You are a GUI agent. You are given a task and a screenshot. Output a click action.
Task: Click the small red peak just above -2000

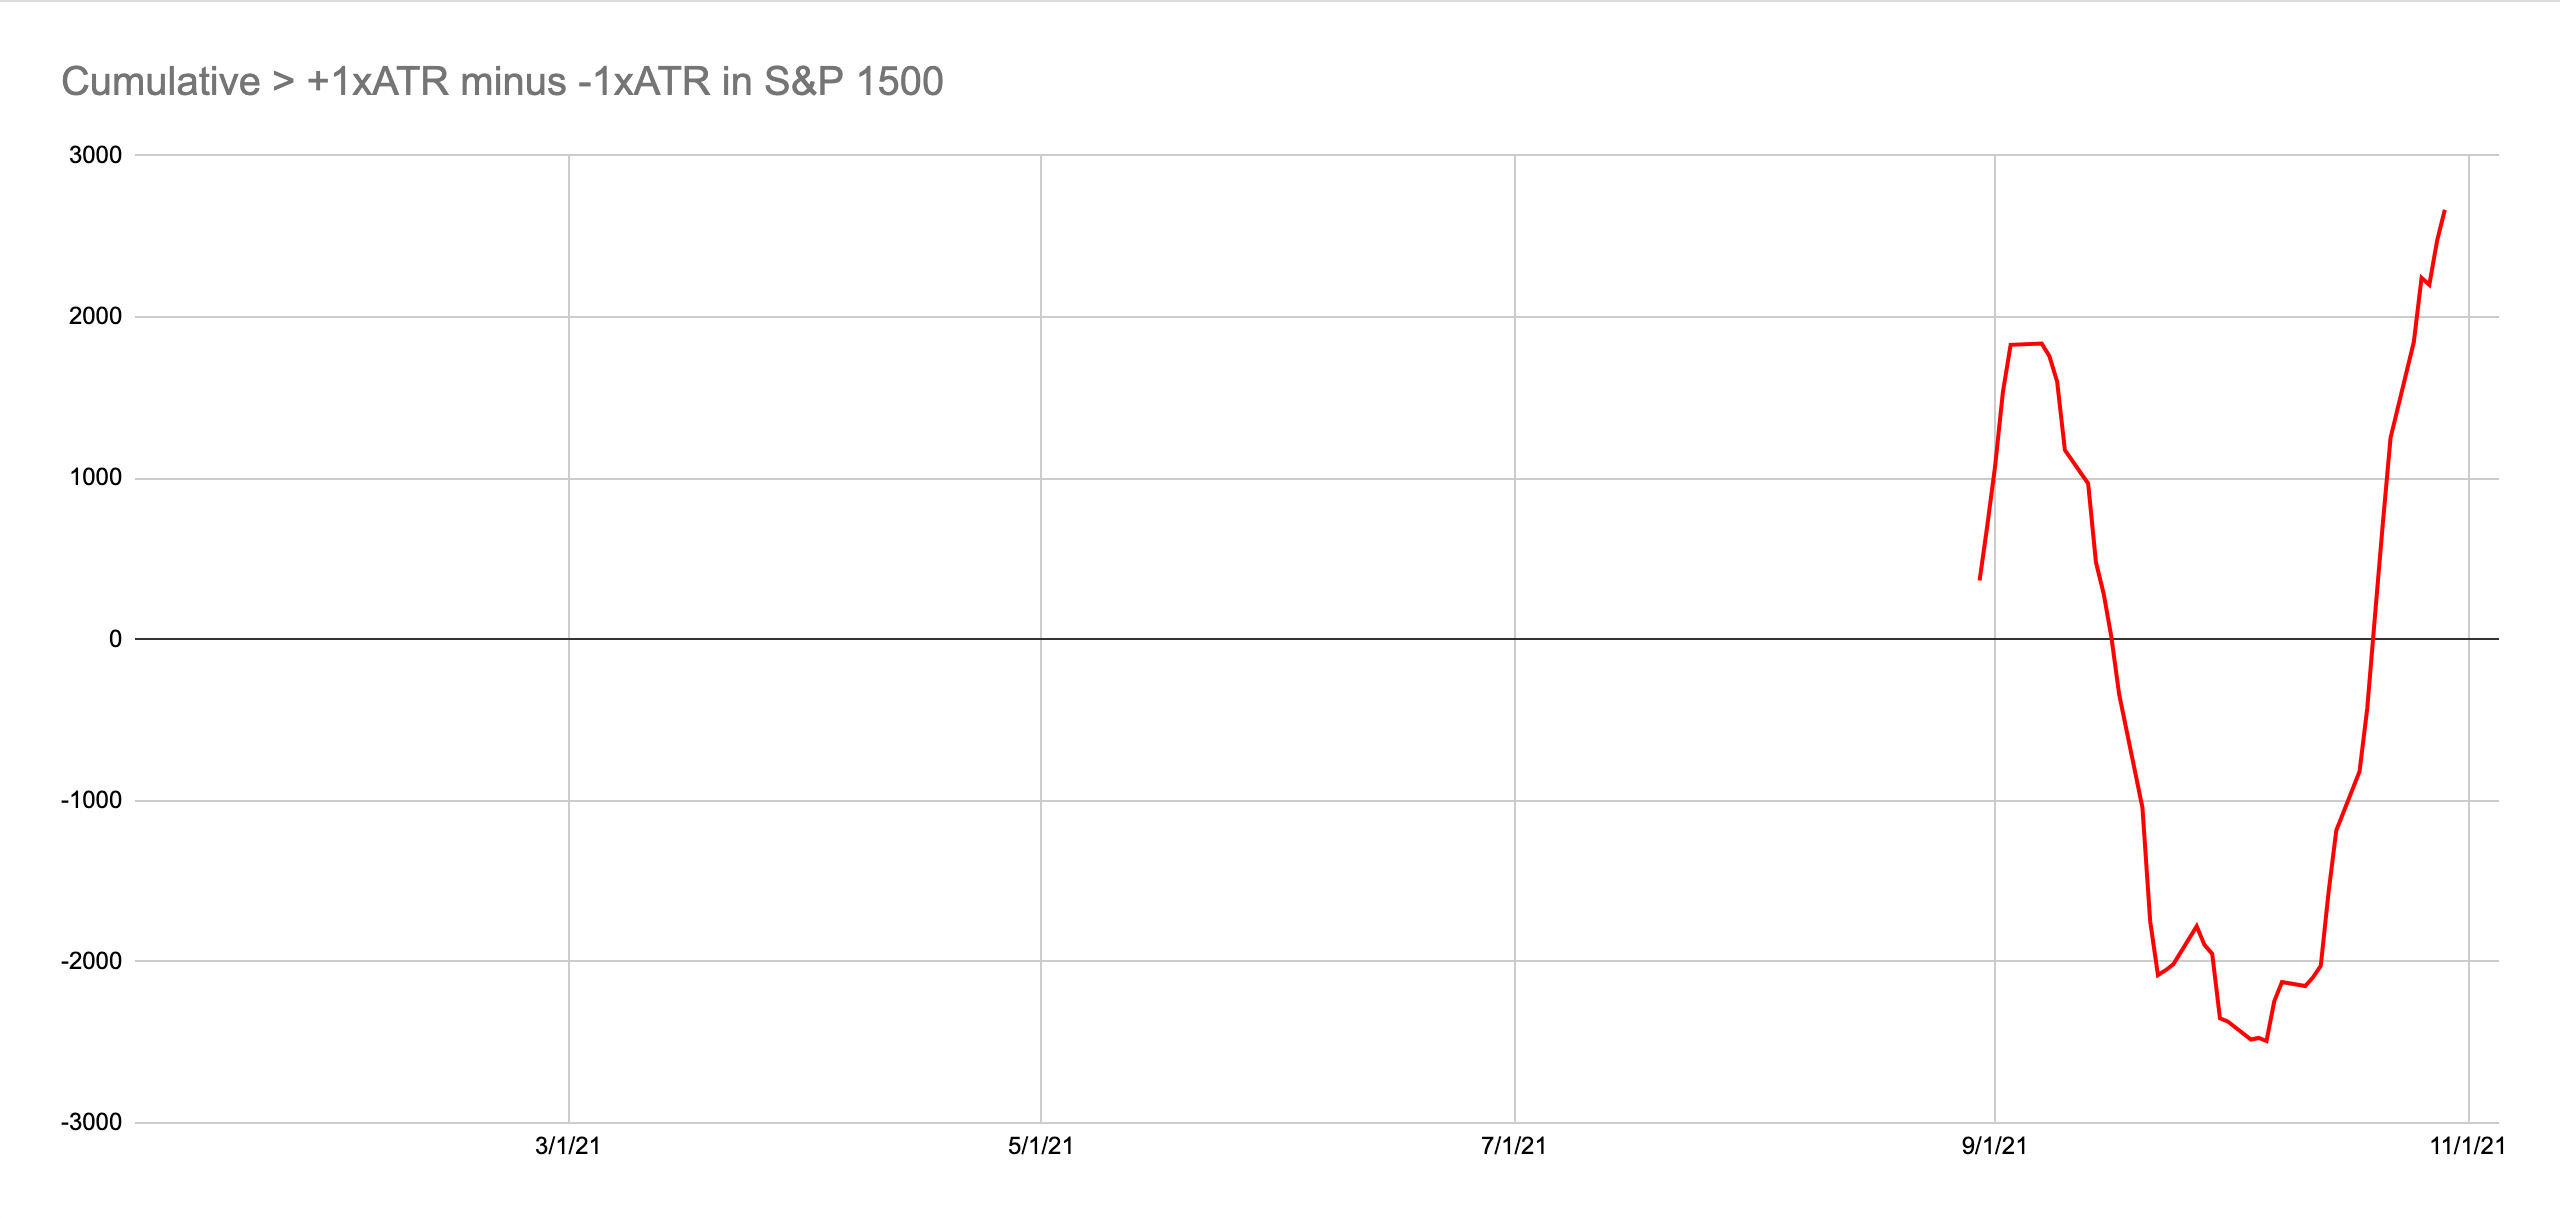tap(2196, 926)
